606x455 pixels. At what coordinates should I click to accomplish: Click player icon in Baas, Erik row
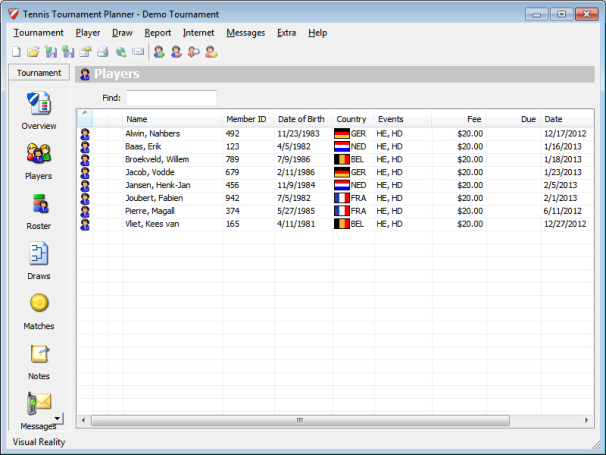coord(85,147)
